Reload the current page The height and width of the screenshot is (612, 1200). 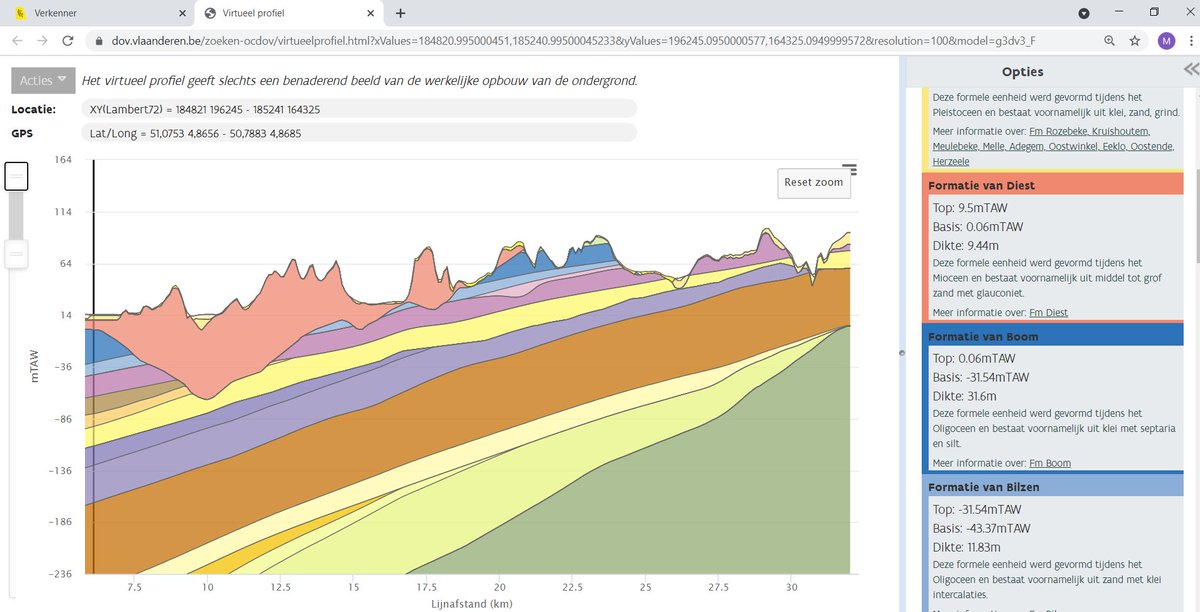click(67, 41)
